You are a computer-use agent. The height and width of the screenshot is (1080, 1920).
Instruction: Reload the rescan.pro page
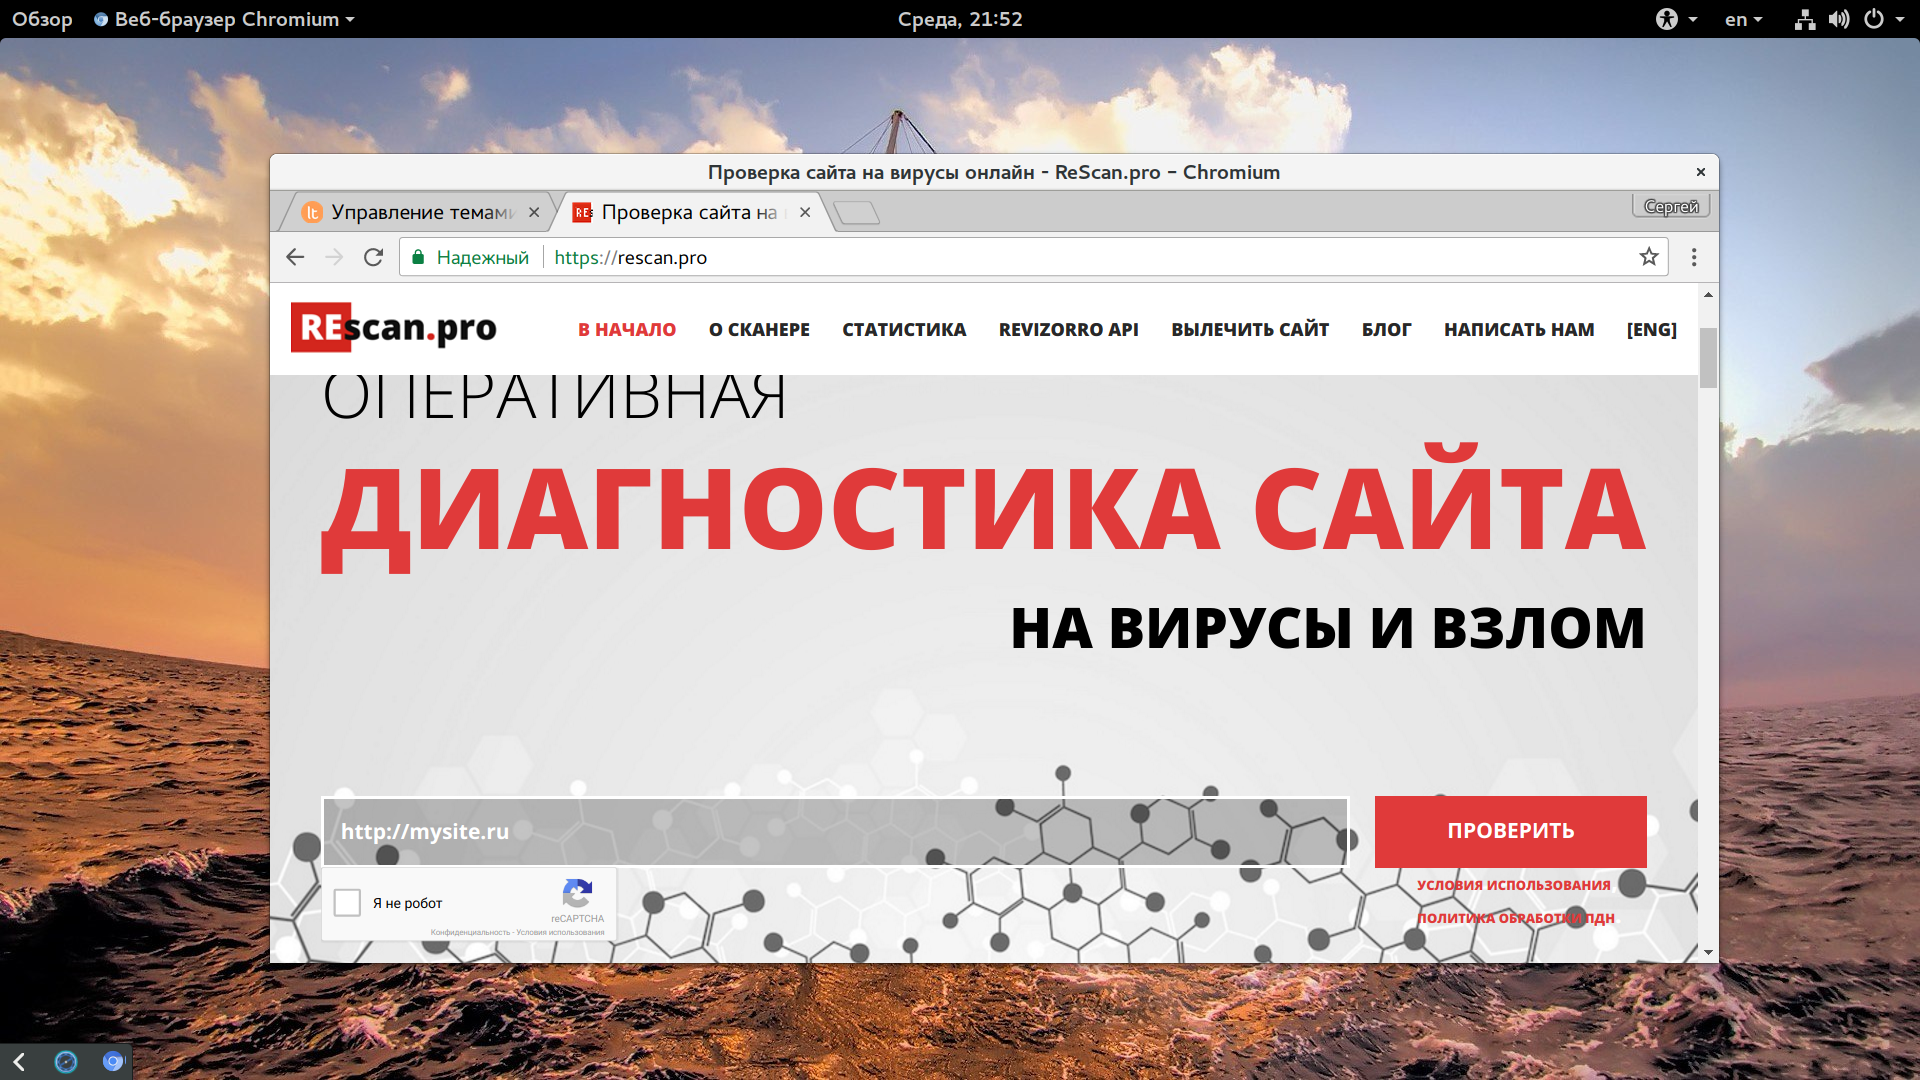click(373, 257)
